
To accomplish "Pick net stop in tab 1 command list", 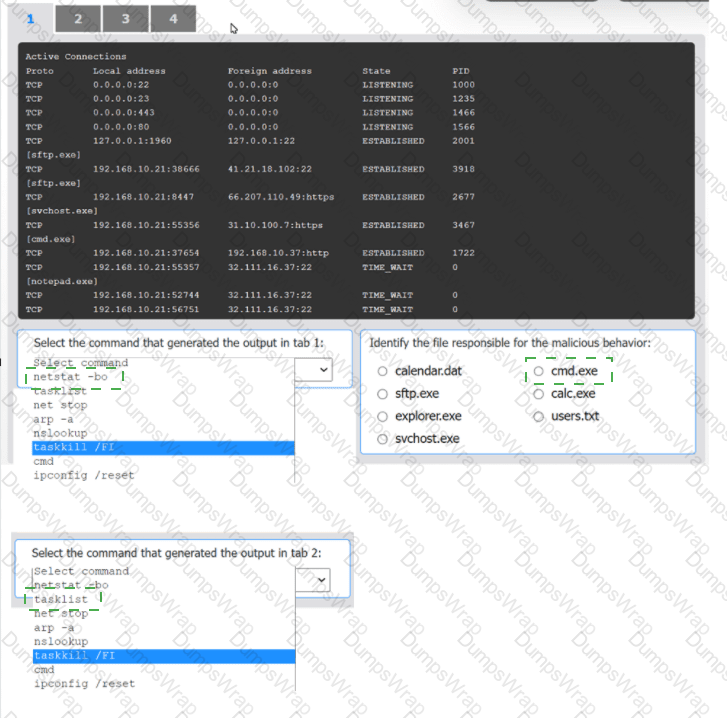I will point(60,405).
